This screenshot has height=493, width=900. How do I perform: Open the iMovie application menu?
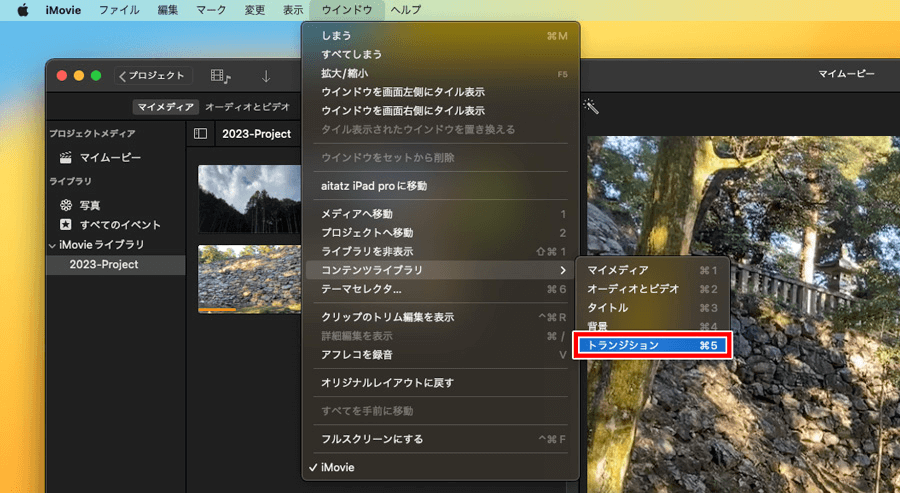pos(63,10)
